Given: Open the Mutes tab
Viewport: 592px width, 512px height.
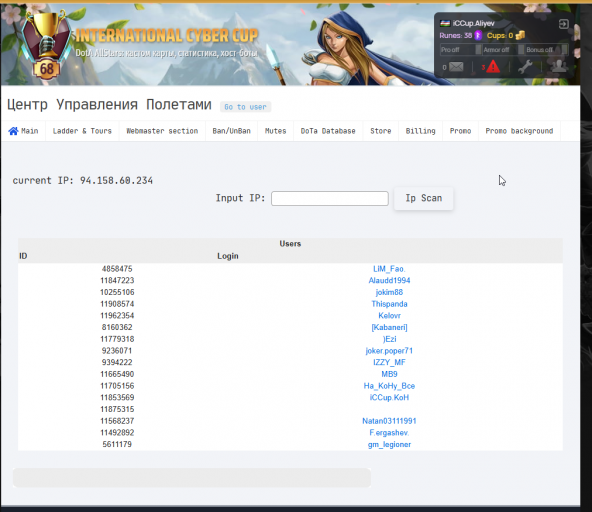Looking at the screenshot, I should click(275, 131).
